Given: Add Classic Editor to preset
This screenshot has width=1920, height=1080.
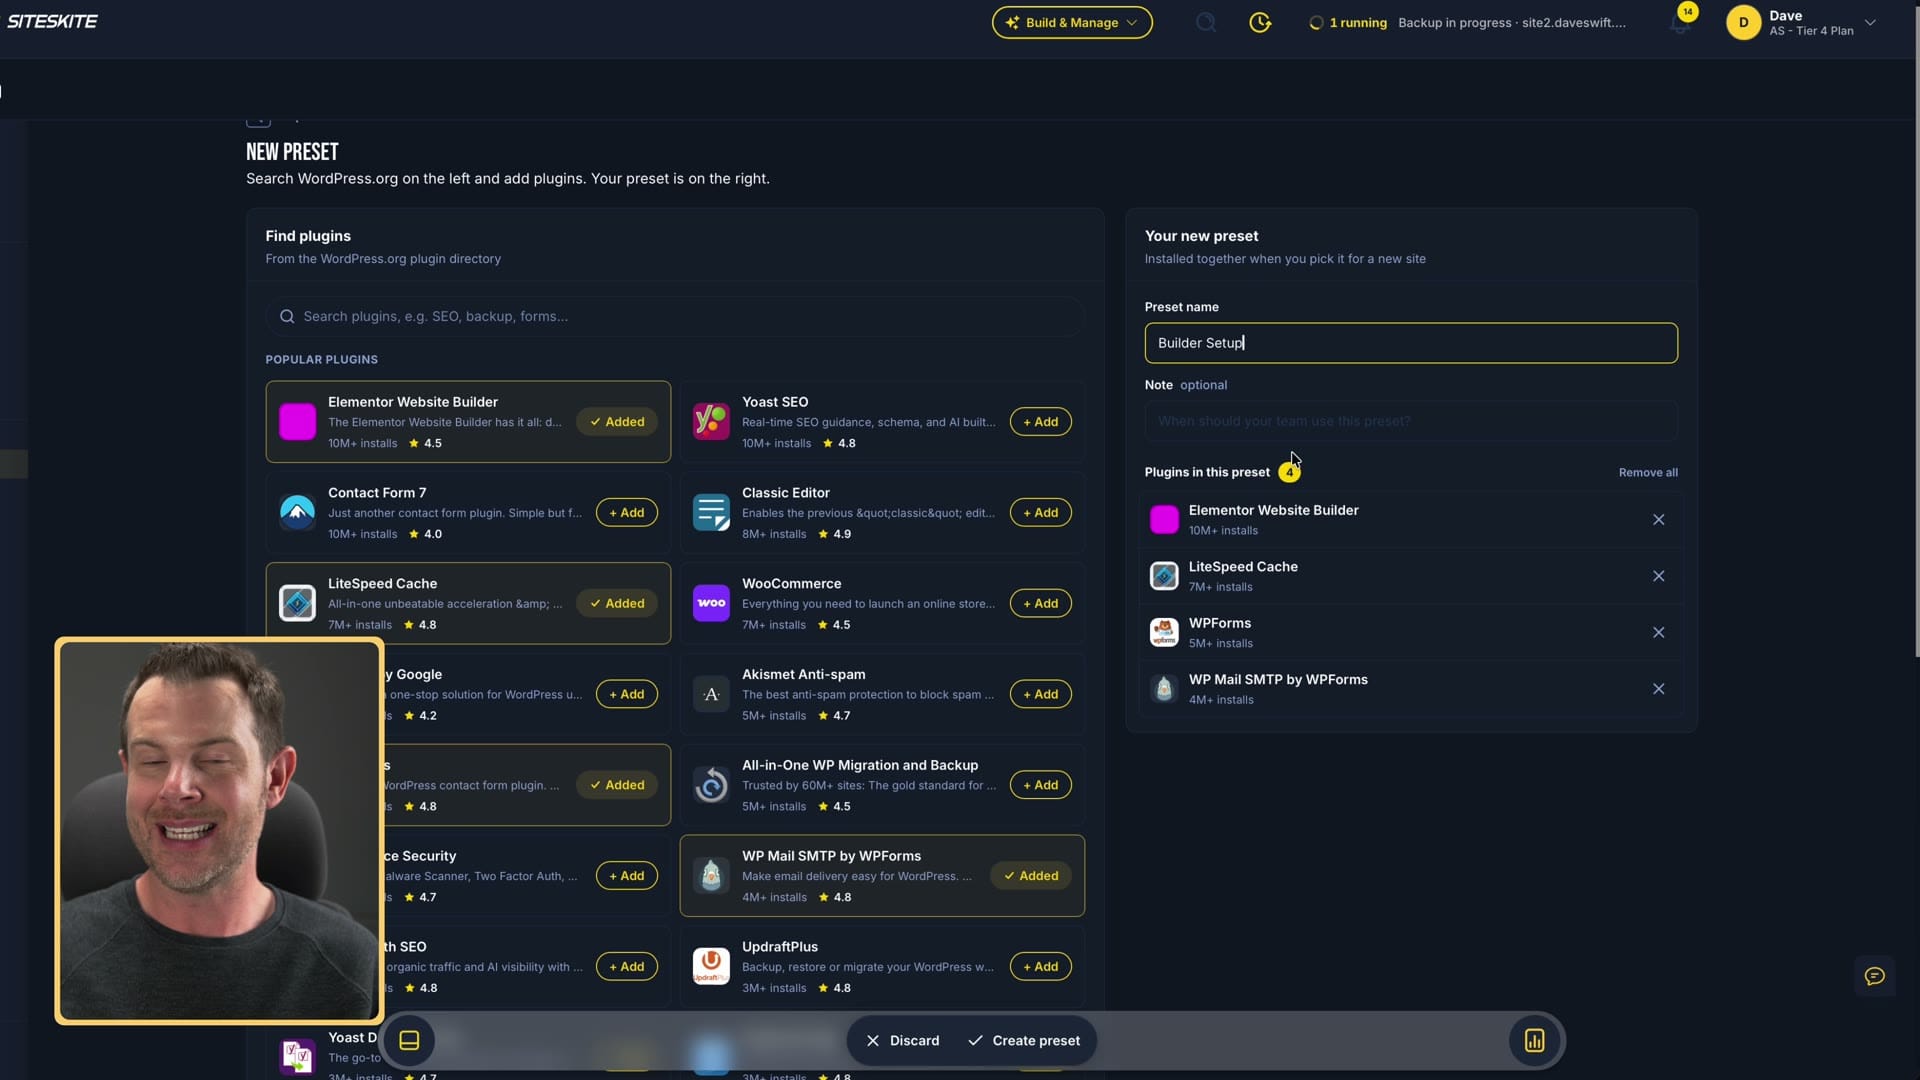Looking at the screenshot, I should [1040, 512].
